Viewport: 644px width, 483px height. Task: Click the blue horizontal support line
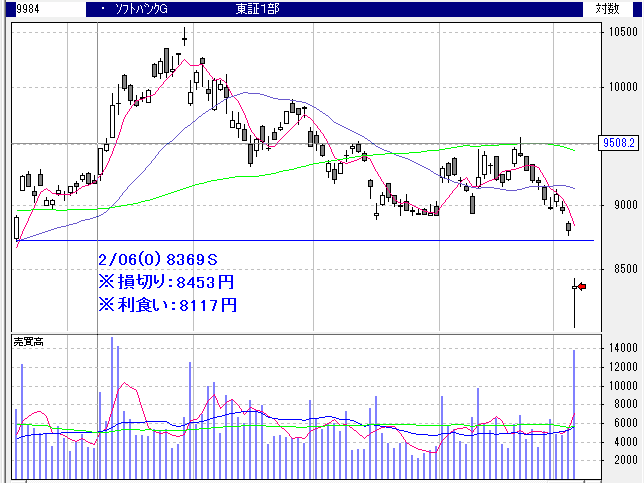pos(300,241)
